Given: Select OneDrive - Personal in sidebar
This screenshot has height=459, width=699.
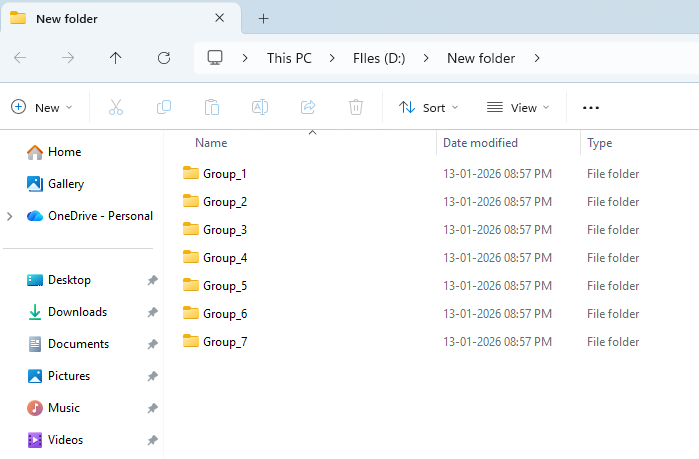Looking at the screenshot, I should tap(100, 216).
